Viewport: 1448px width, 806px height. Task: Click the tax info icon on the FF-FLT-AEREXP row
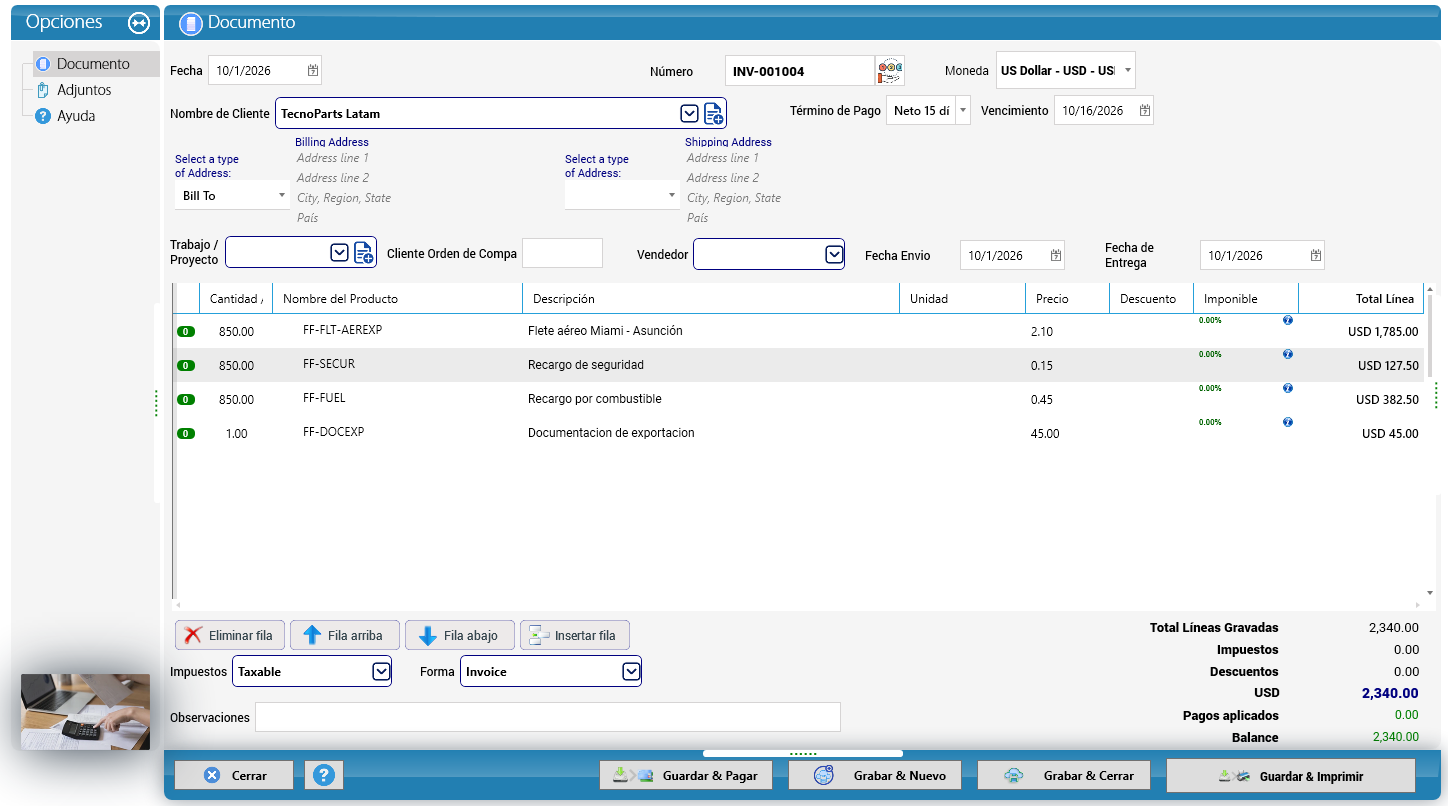(x=1288, y=321)
